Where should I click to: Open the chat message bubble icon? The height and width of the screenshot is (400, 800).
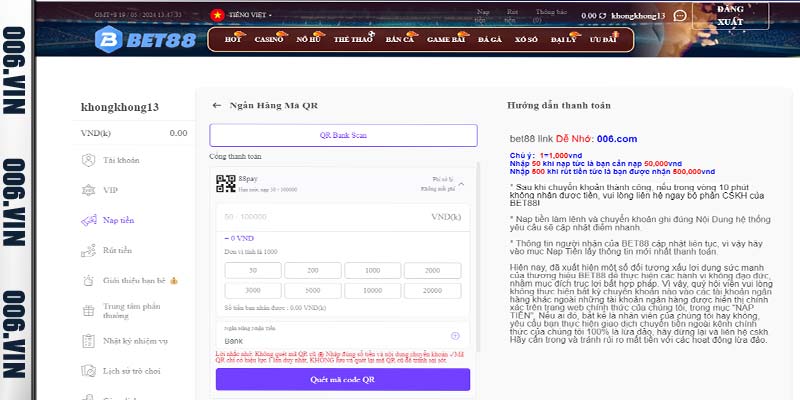click(680, 16)
